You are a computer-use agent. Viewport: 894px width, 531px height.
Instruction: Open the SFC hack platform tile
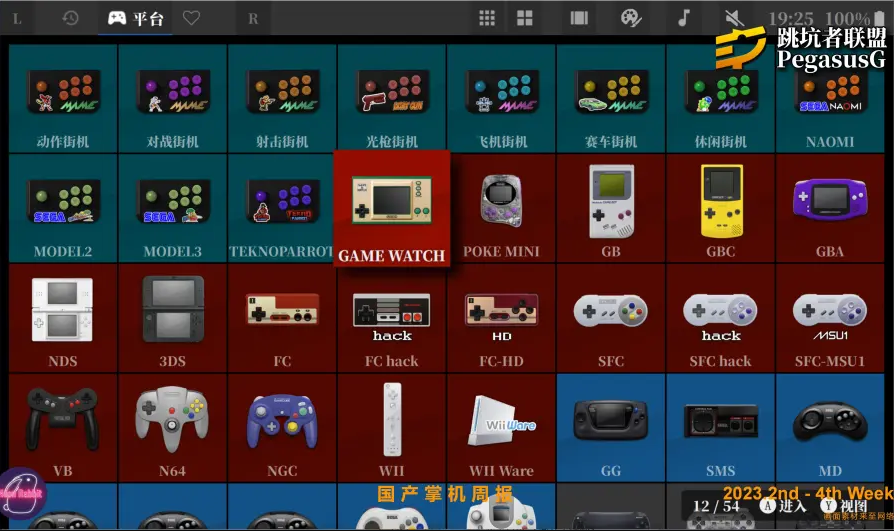(x=721, y=318)
